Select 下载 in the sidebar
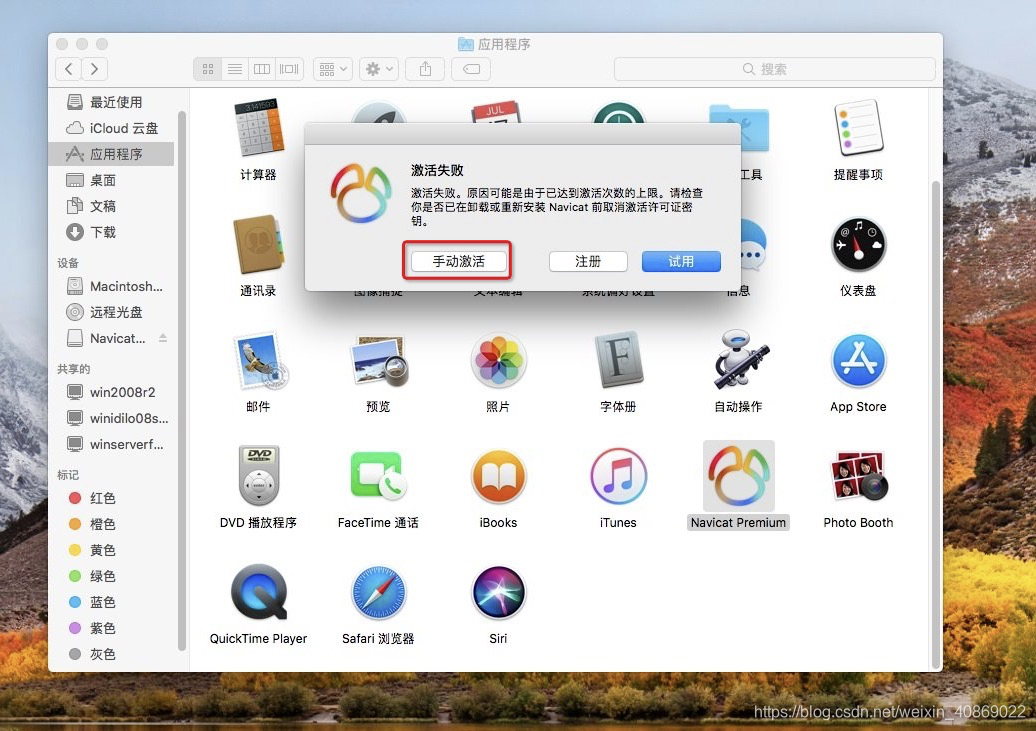This screenshot has height=731, width=1036. click(x=111, y=232)
